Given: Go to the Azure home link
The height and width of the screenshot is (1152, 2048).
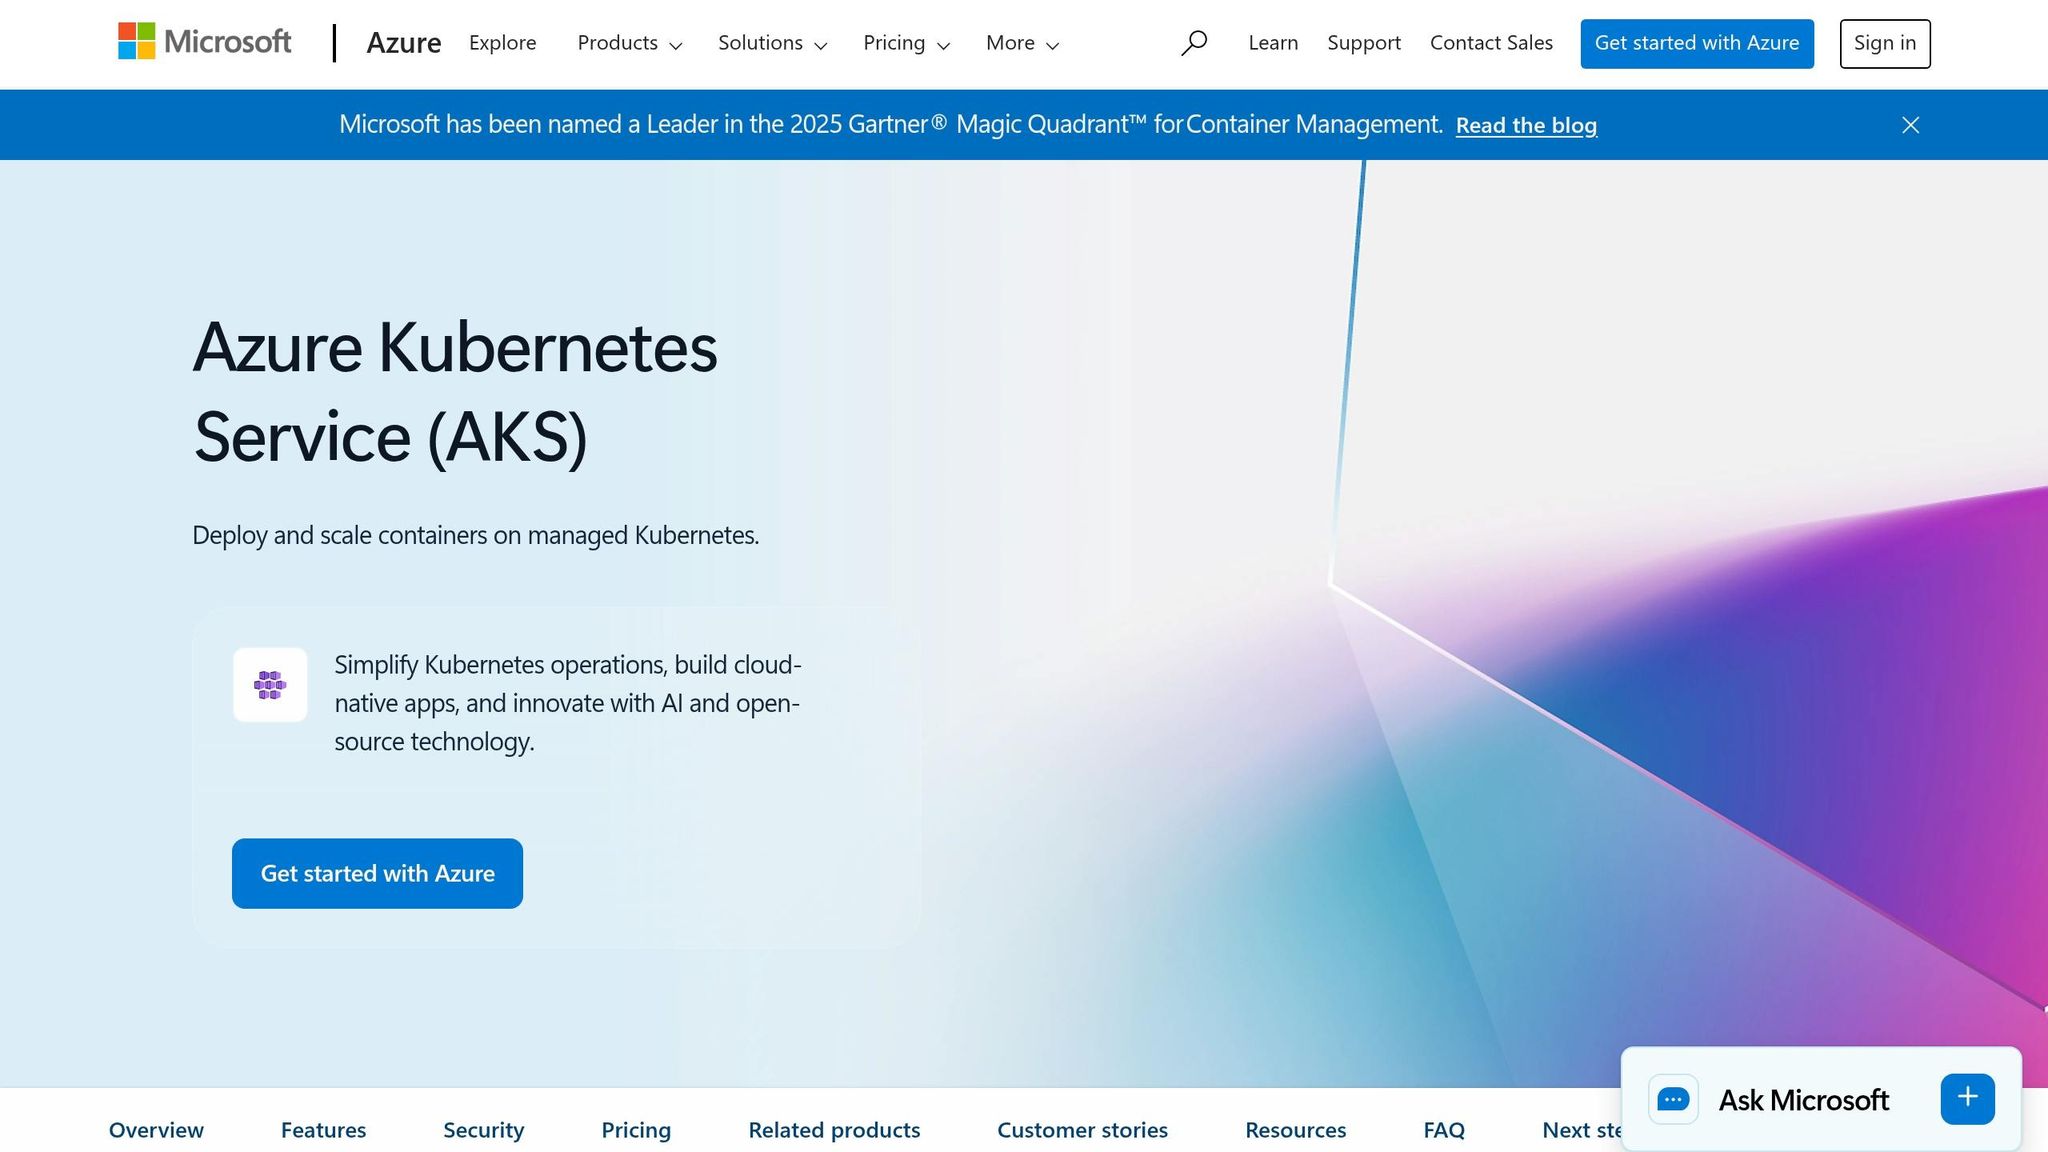Looking at the screenshot, I should [x=404, y=43].
